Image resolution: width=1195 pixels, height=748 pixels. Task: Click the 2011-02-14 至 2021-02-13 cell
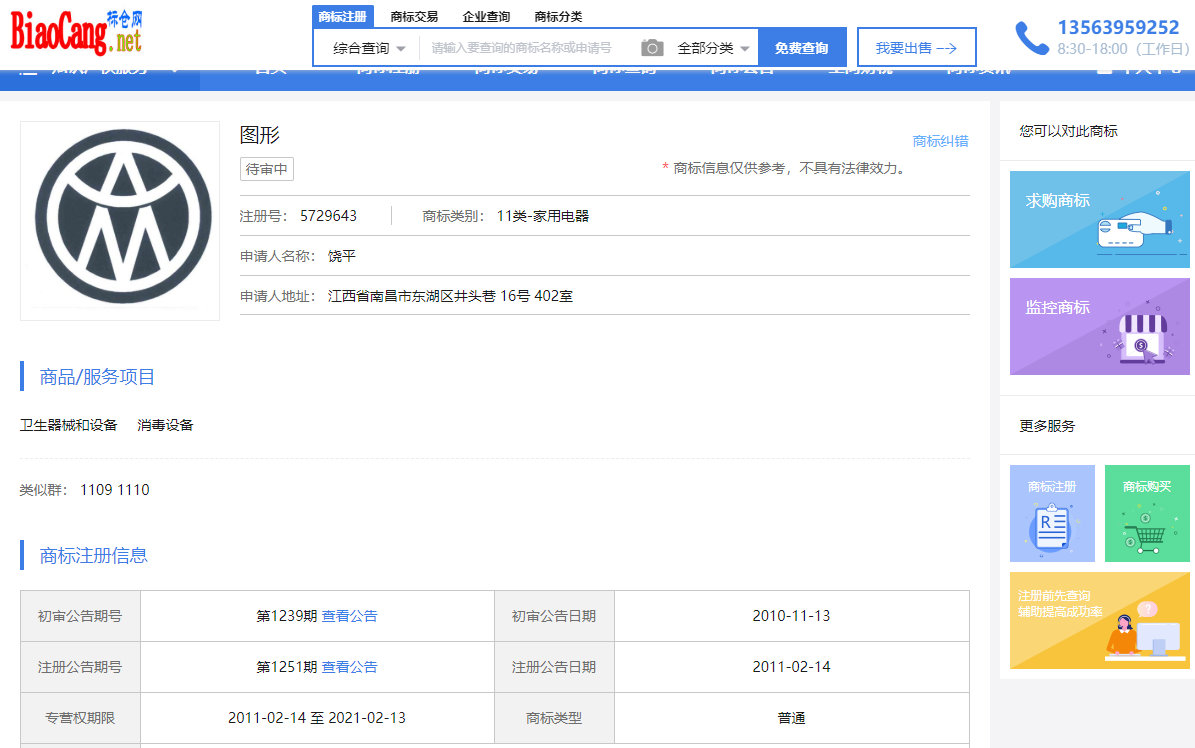click(x=317, y=718)
